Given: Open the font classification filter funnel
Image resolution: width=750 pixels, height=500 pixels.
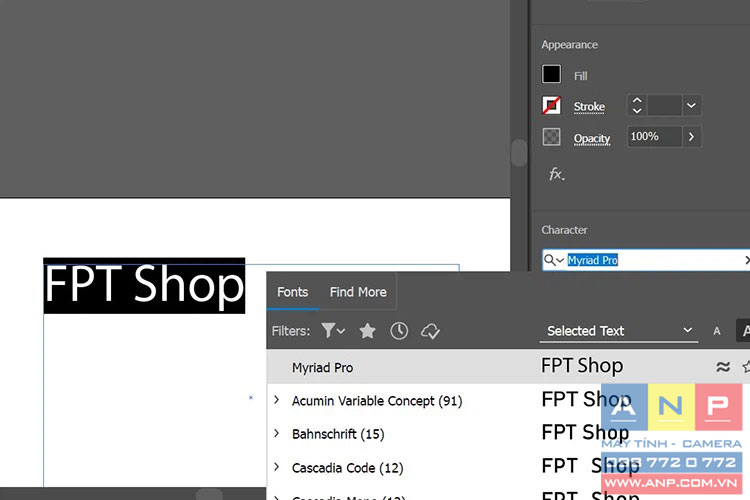Looking at the screenshot, I should click(333, 331).
